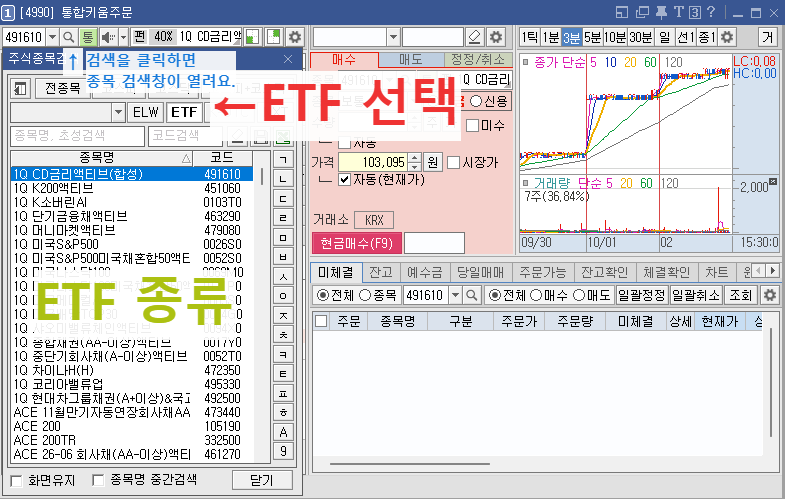Click the 거 button above chart
This screenshot has width=785, height=499.
pyautogui.click(x=767, y=37)
